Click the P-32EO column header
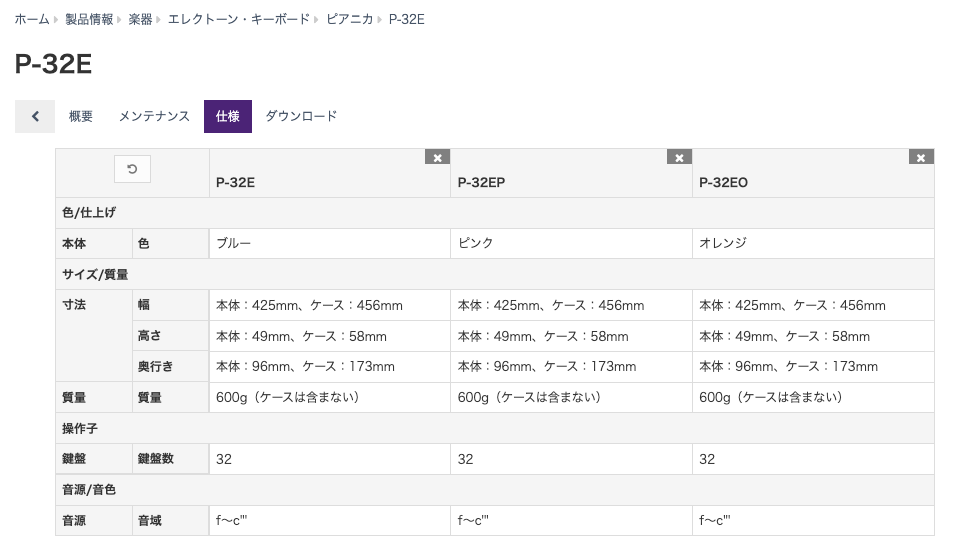957x553 pixels. coord(723,183)
